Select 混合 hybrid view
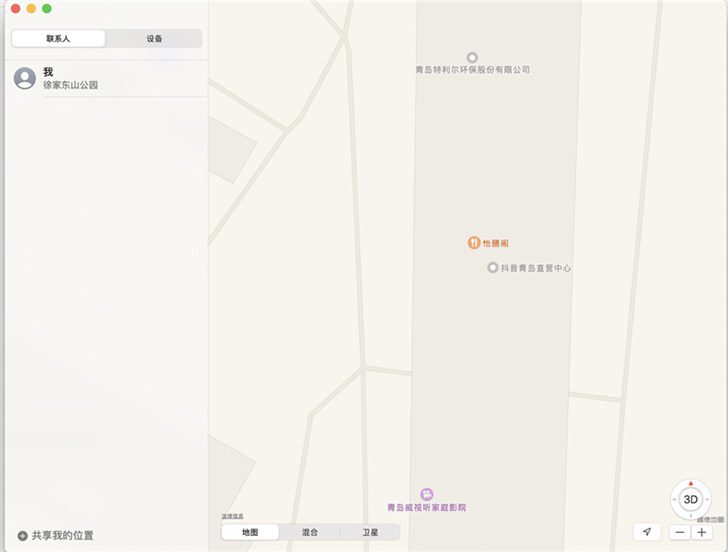Image resolution: width=728 pixels, height=552 pixels. [310, 532]
